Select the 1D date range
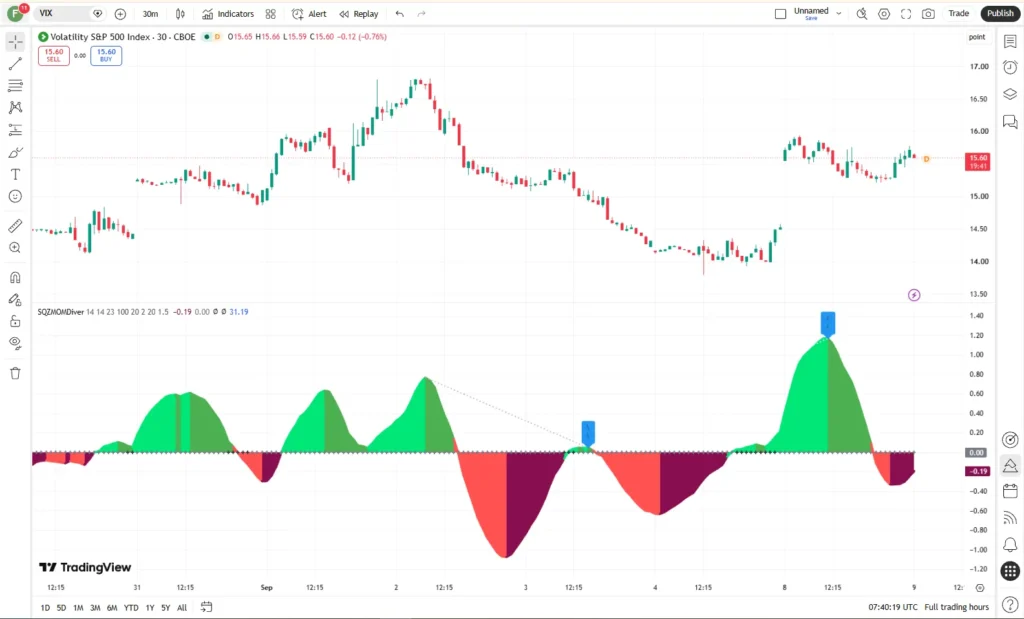Viewport: 1024px width, 619px height. 45,608
